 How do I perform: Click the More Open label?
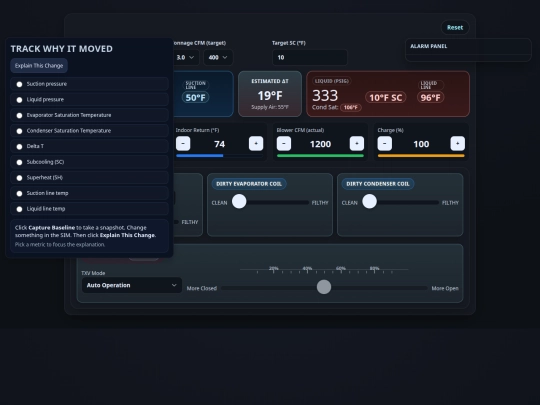(x=445, y=288)
